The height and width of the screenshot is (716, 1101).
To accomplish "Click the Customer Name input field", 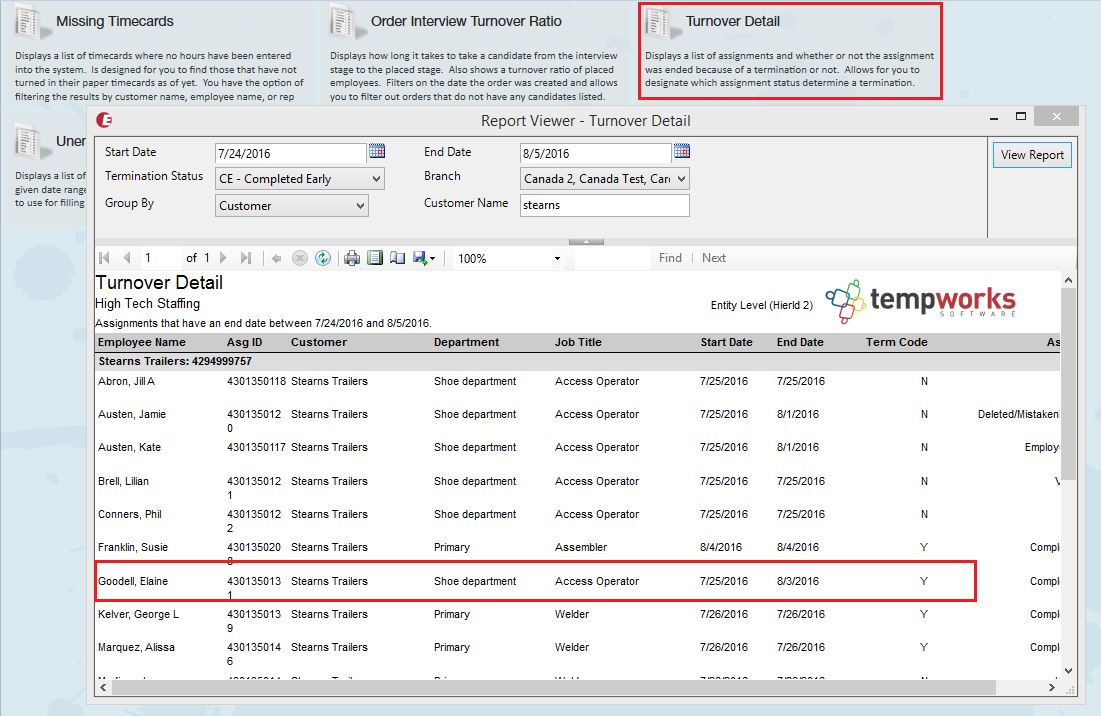I will 604,205.
